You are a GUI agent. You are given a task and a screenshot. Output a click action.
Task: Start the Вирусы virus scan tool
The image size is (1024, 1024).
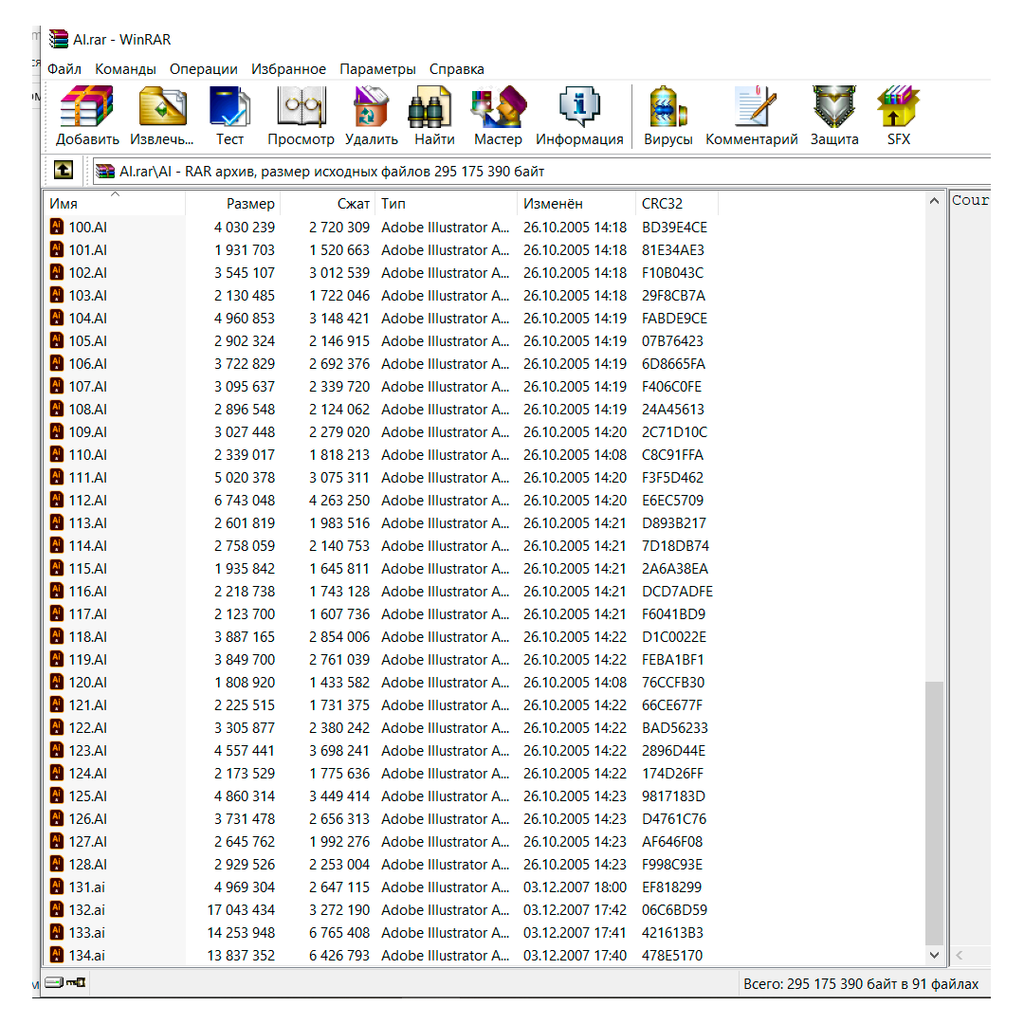[667, 106]
